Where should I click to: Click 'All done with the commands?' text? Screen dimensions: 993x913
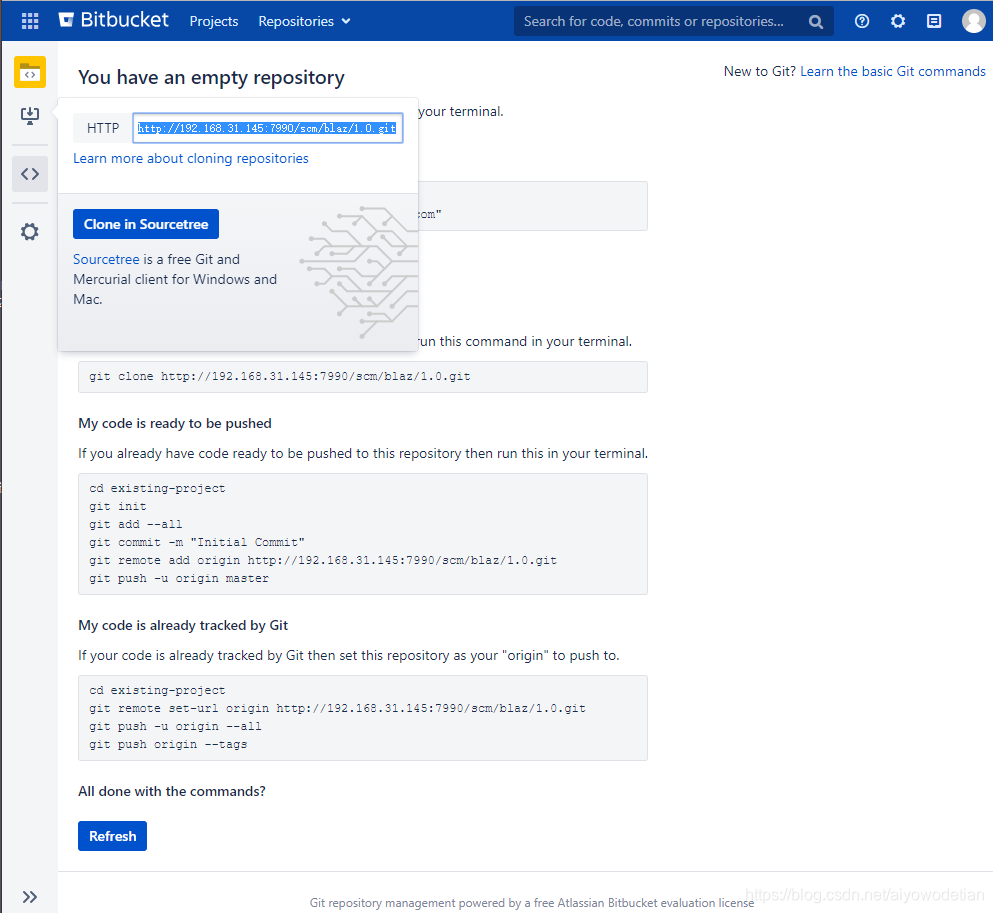point(172,791)
